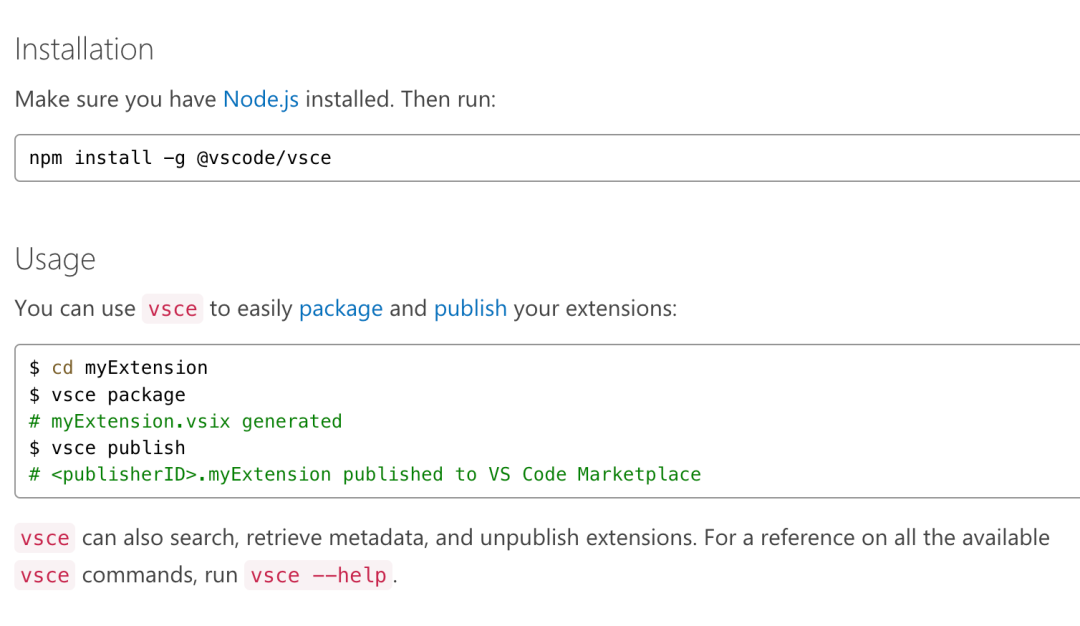This screenshot has height=626, width=1080.
Task: Follow the publish link
Action: coord(470,309)
